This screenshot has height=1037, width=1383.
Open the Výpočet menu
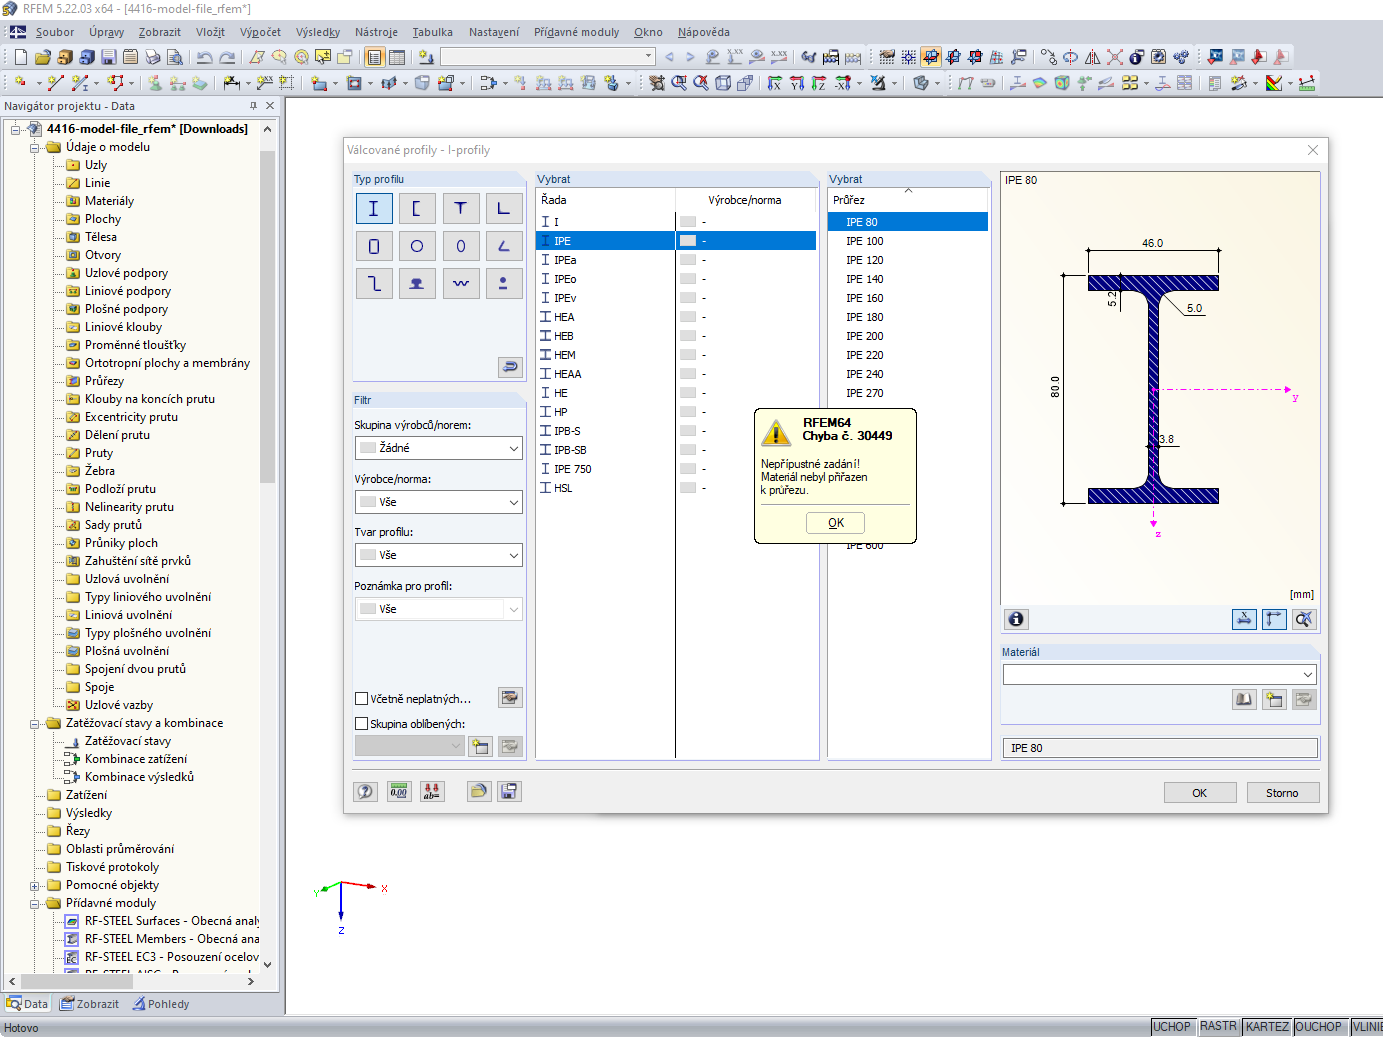(260, 32)
